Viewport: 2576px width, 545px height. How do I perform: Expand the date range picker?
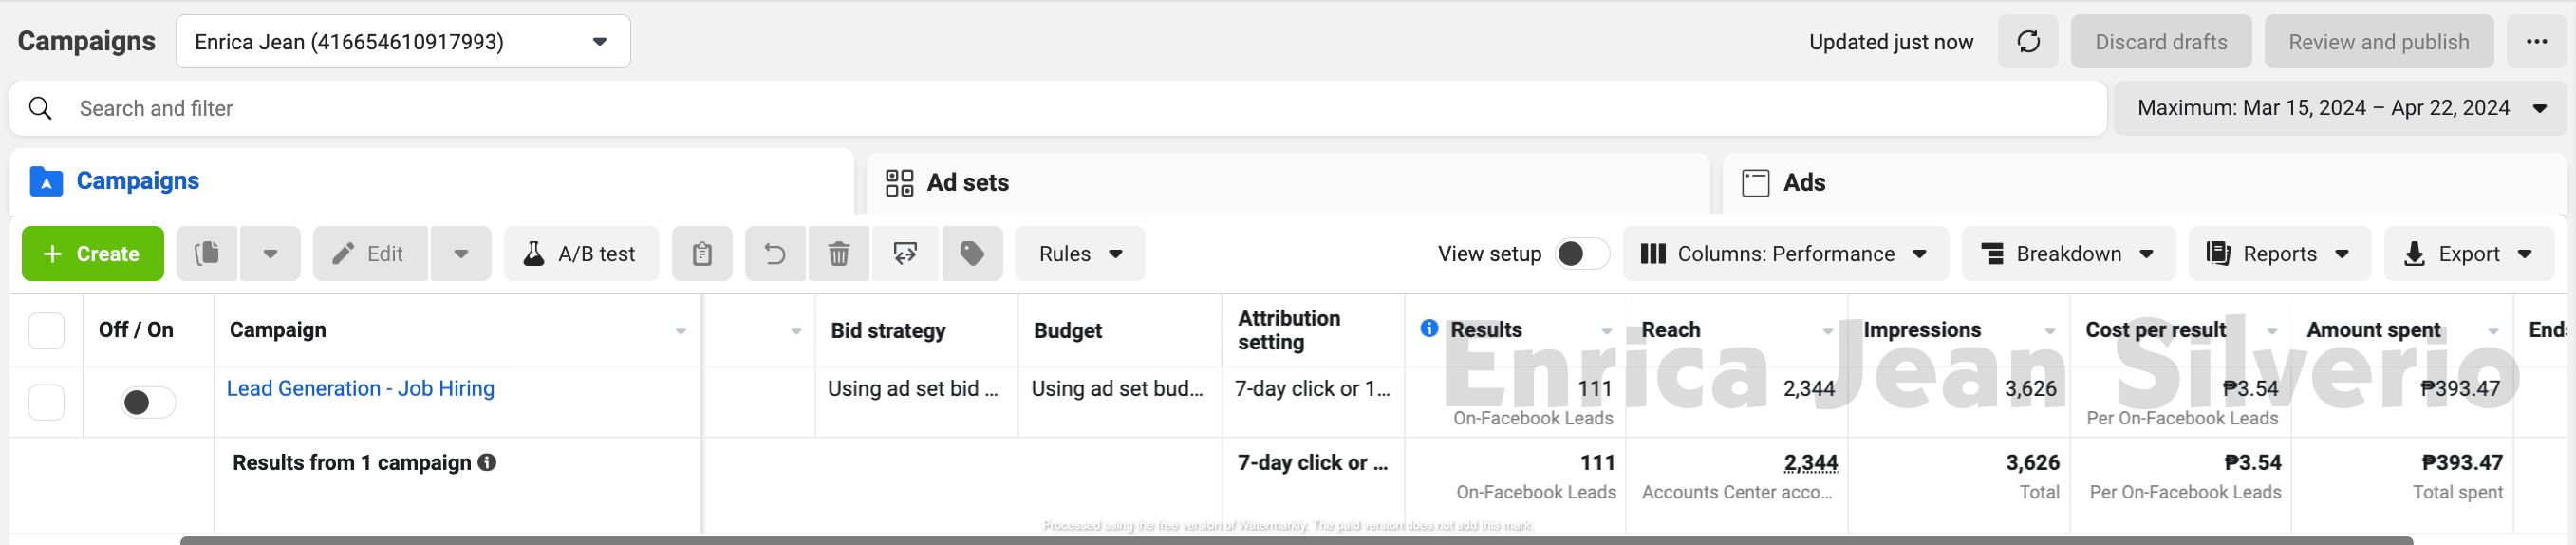click(2339, 108)
